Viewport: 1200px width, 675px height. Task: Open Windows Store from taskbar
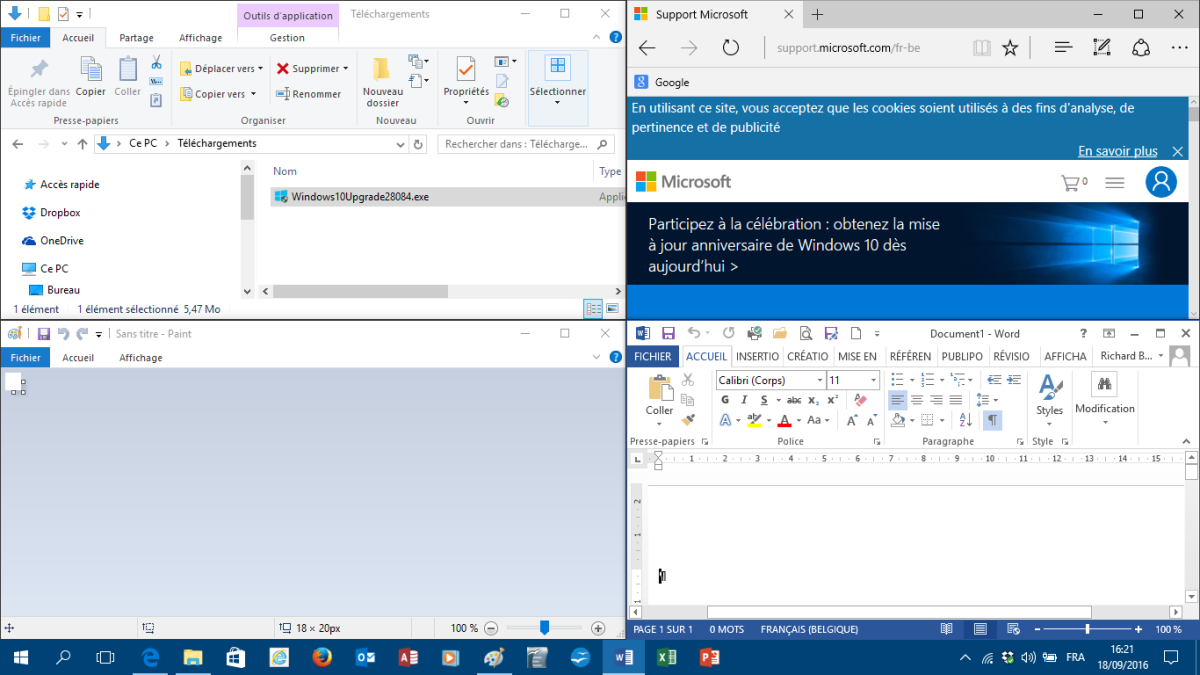tap(235, 657)
